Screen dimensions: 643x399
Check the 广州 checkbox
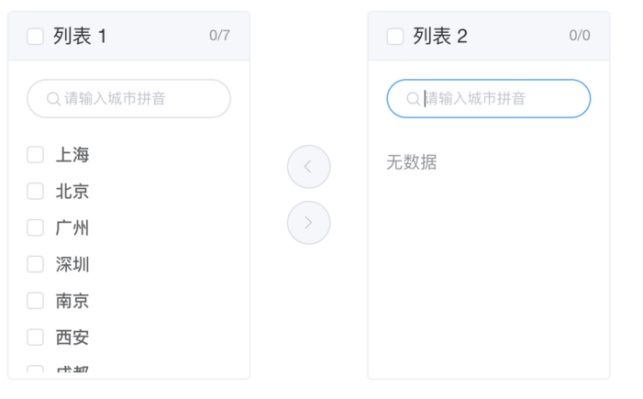click(35, 228)
